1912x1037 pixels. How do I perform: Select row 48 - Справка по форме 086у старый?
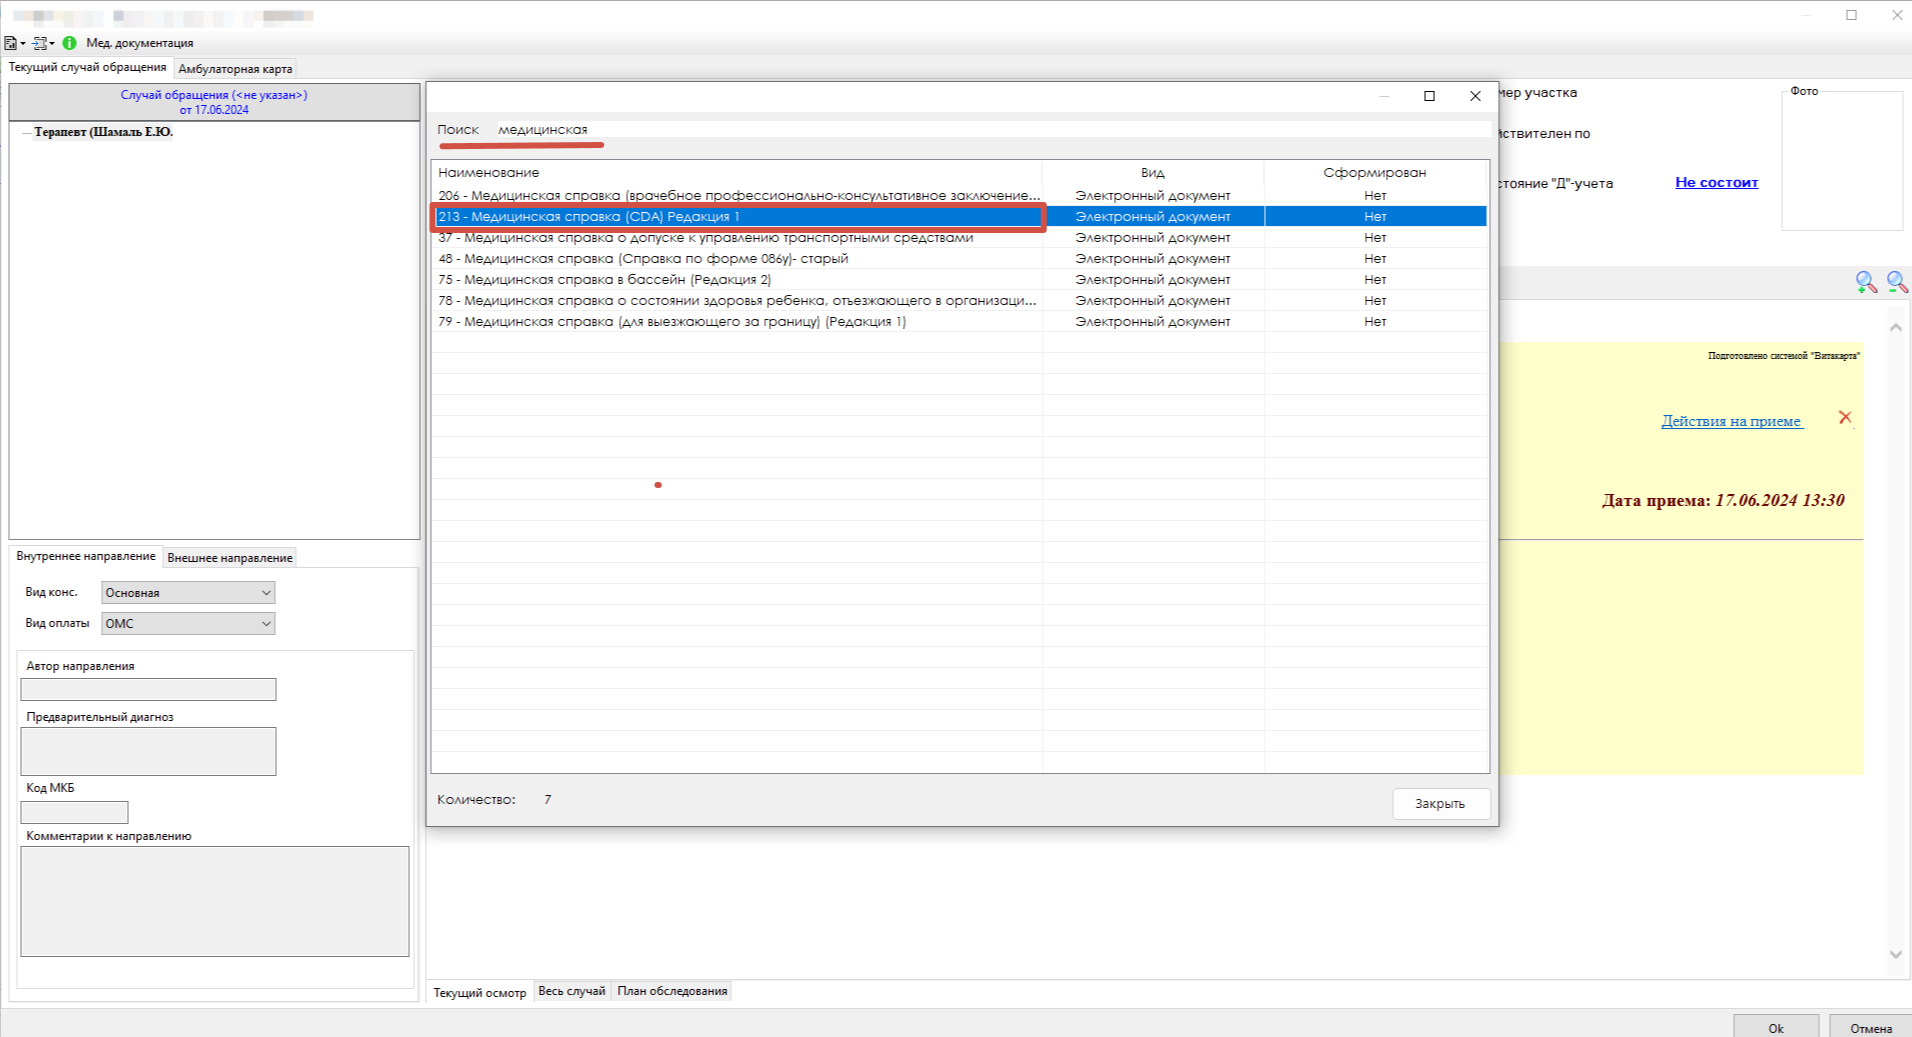pyautogui.click(x=960, y=259)
